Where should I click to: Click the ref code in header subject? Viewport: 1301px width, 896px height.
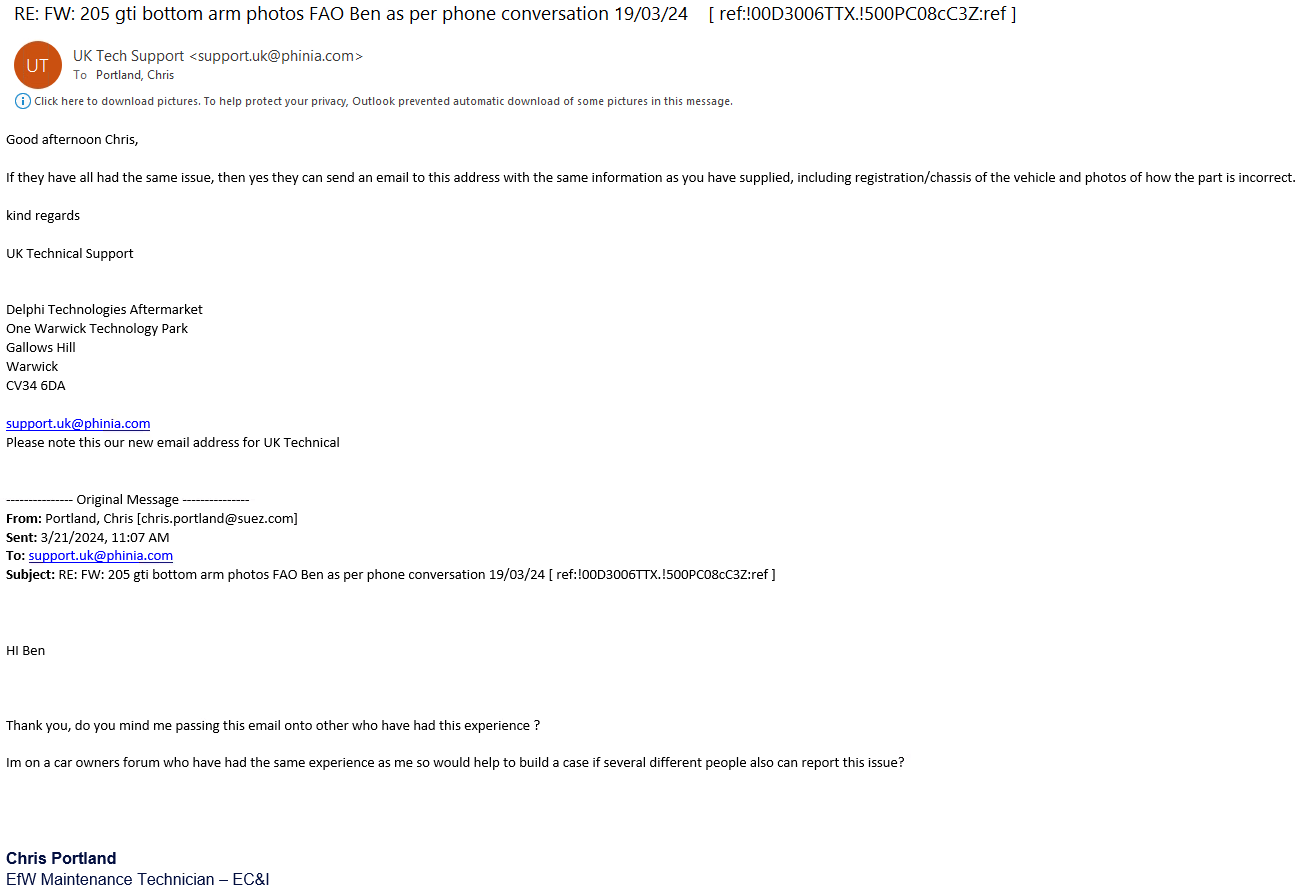(862, 14)
